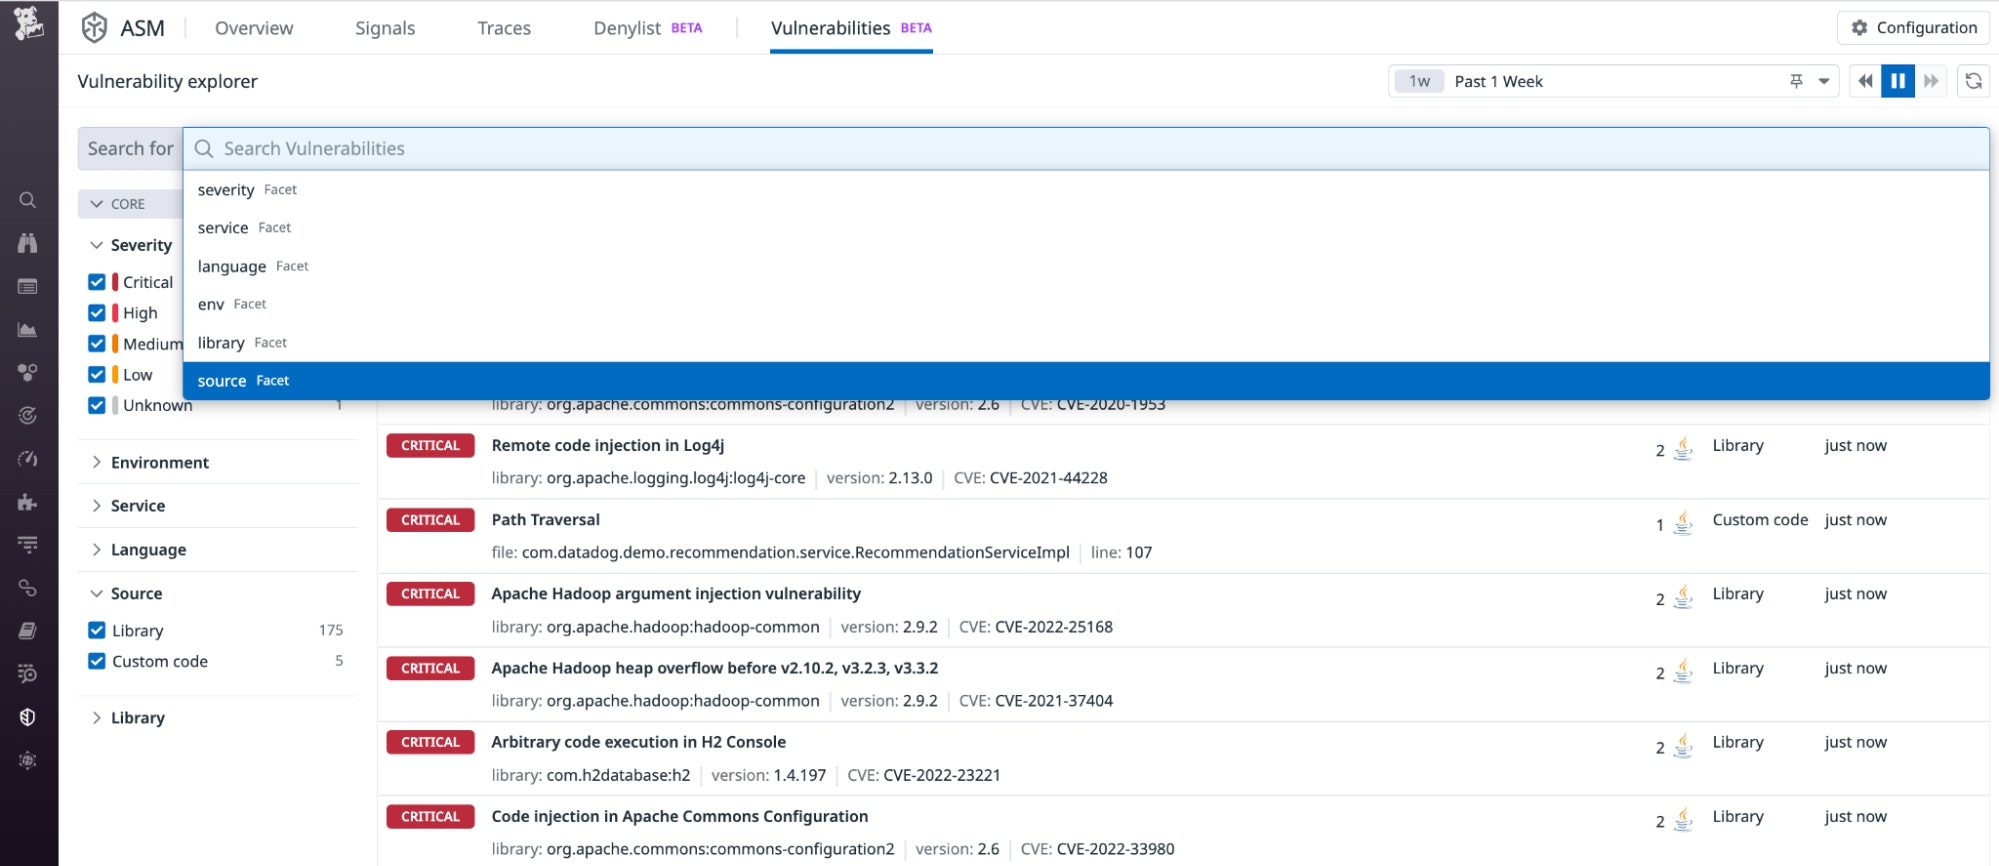Open Arbitrary code execution in H2 Console
Screen dimensions: 1999x866
click(x=638, y=742)
